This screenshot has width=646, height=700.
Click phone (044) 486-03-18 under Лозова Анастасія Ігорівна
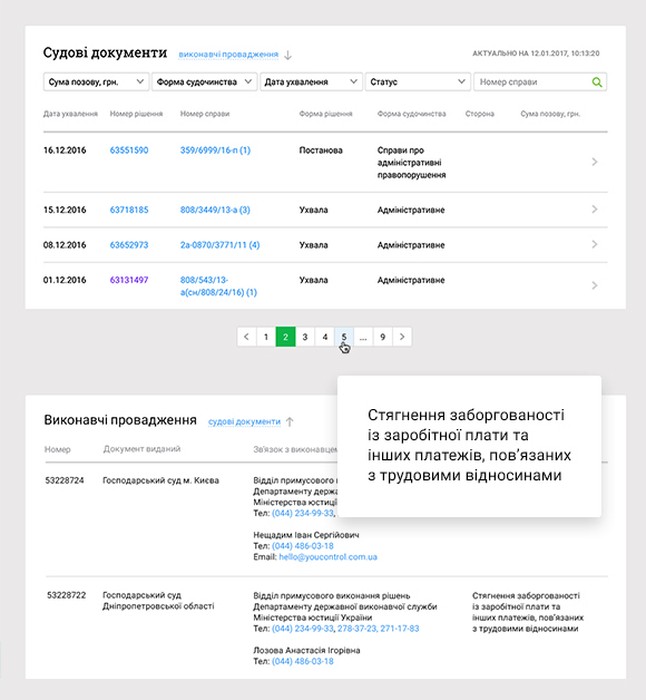[x=303, y=662]
